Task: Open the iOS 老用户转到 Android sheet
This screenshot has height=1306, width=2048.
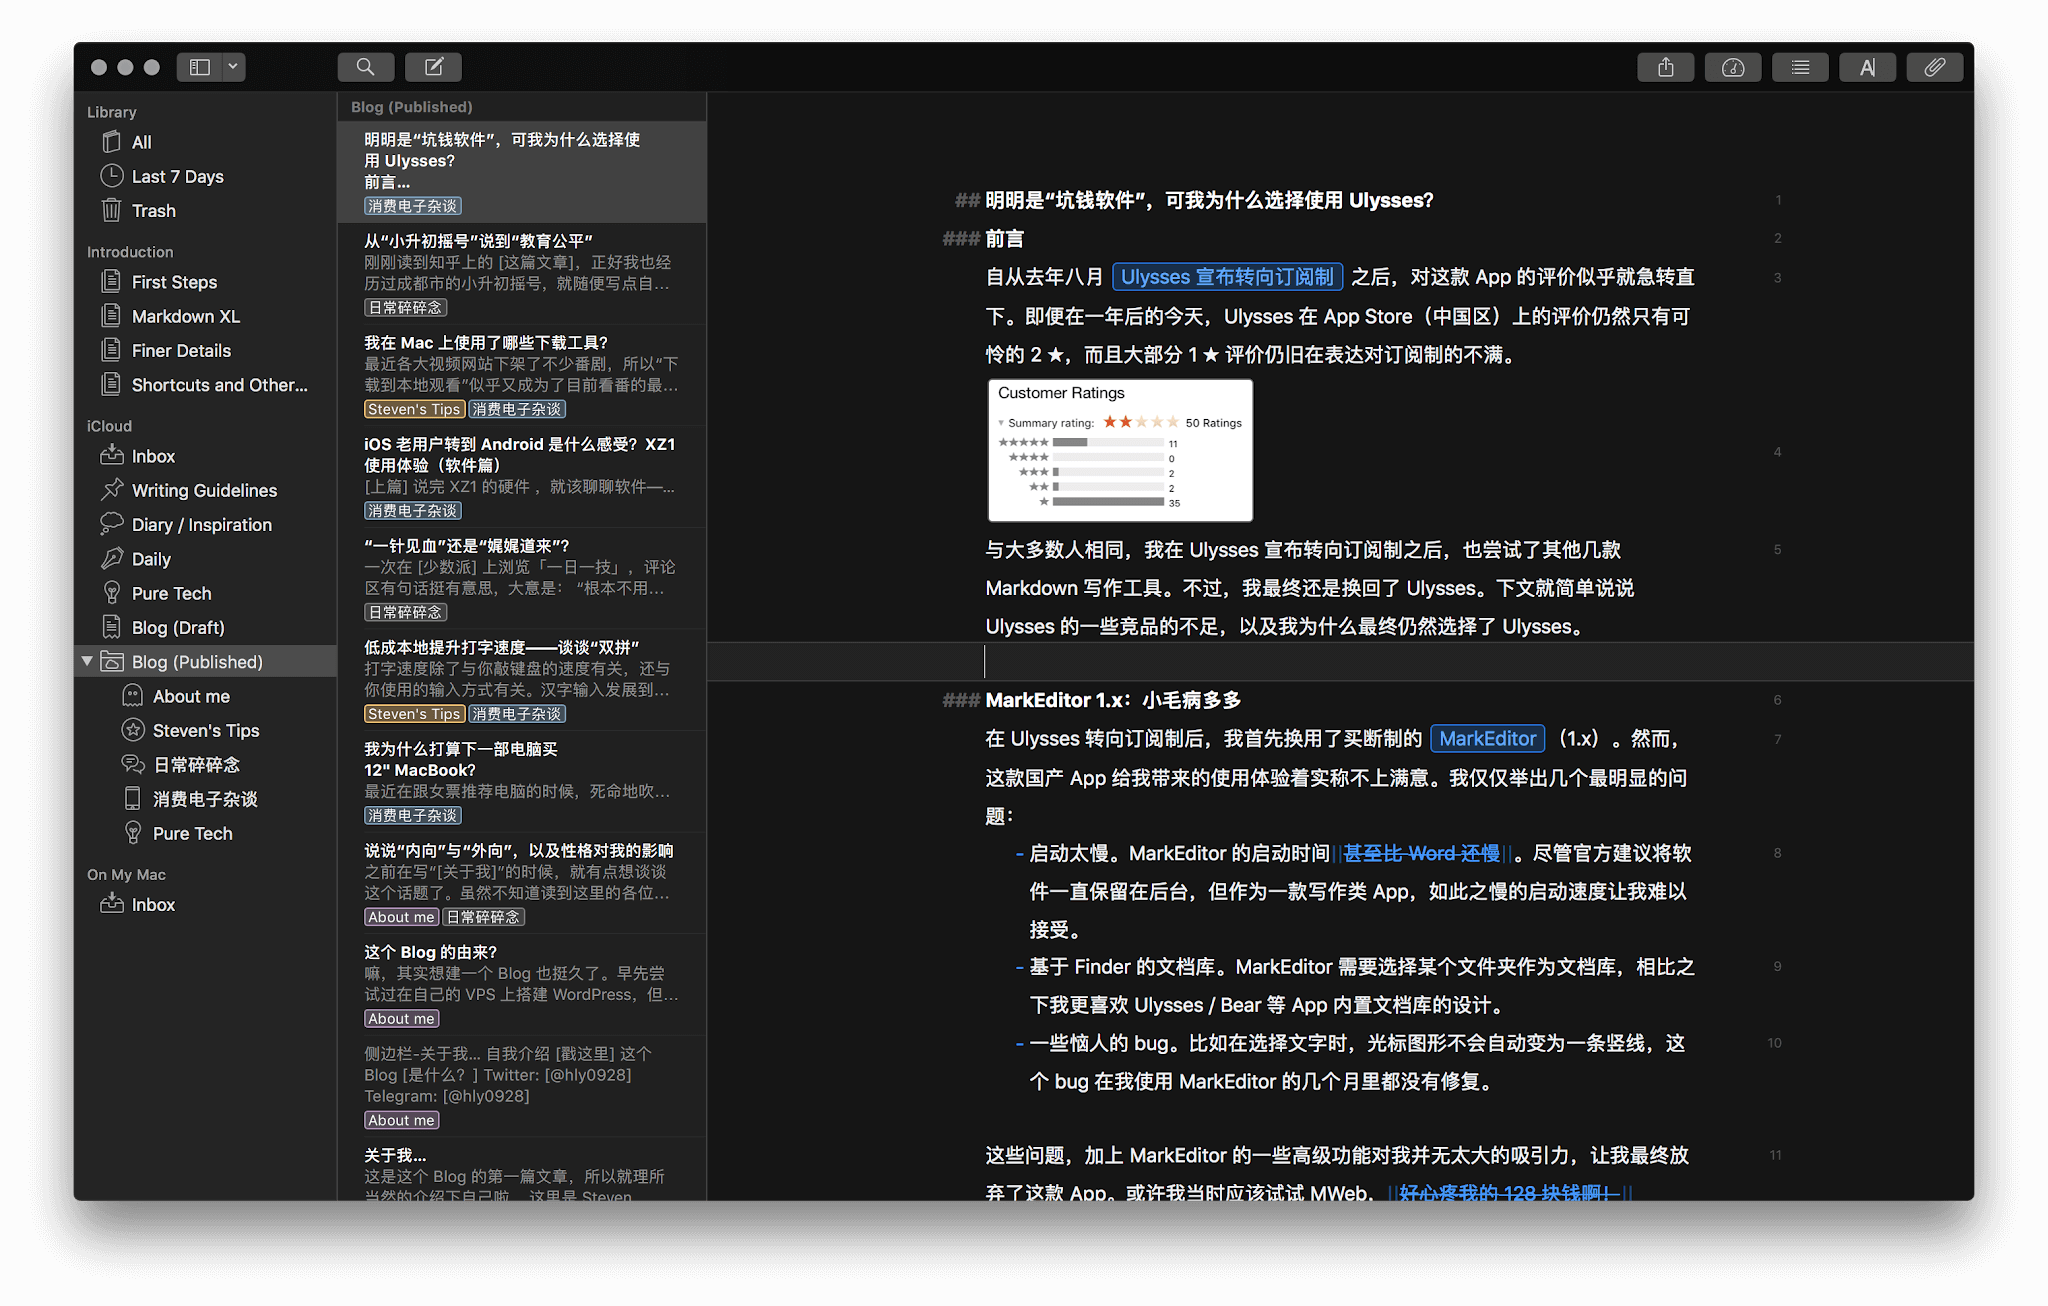Action: tap(522, 477)
